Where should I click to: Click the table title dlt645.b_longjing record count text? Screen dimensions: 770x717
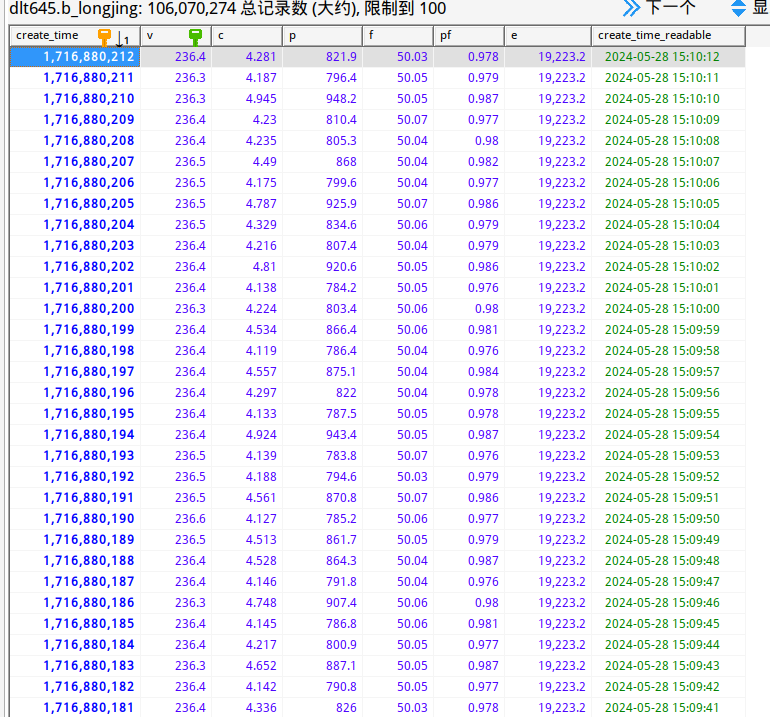[x=228, y=10]
